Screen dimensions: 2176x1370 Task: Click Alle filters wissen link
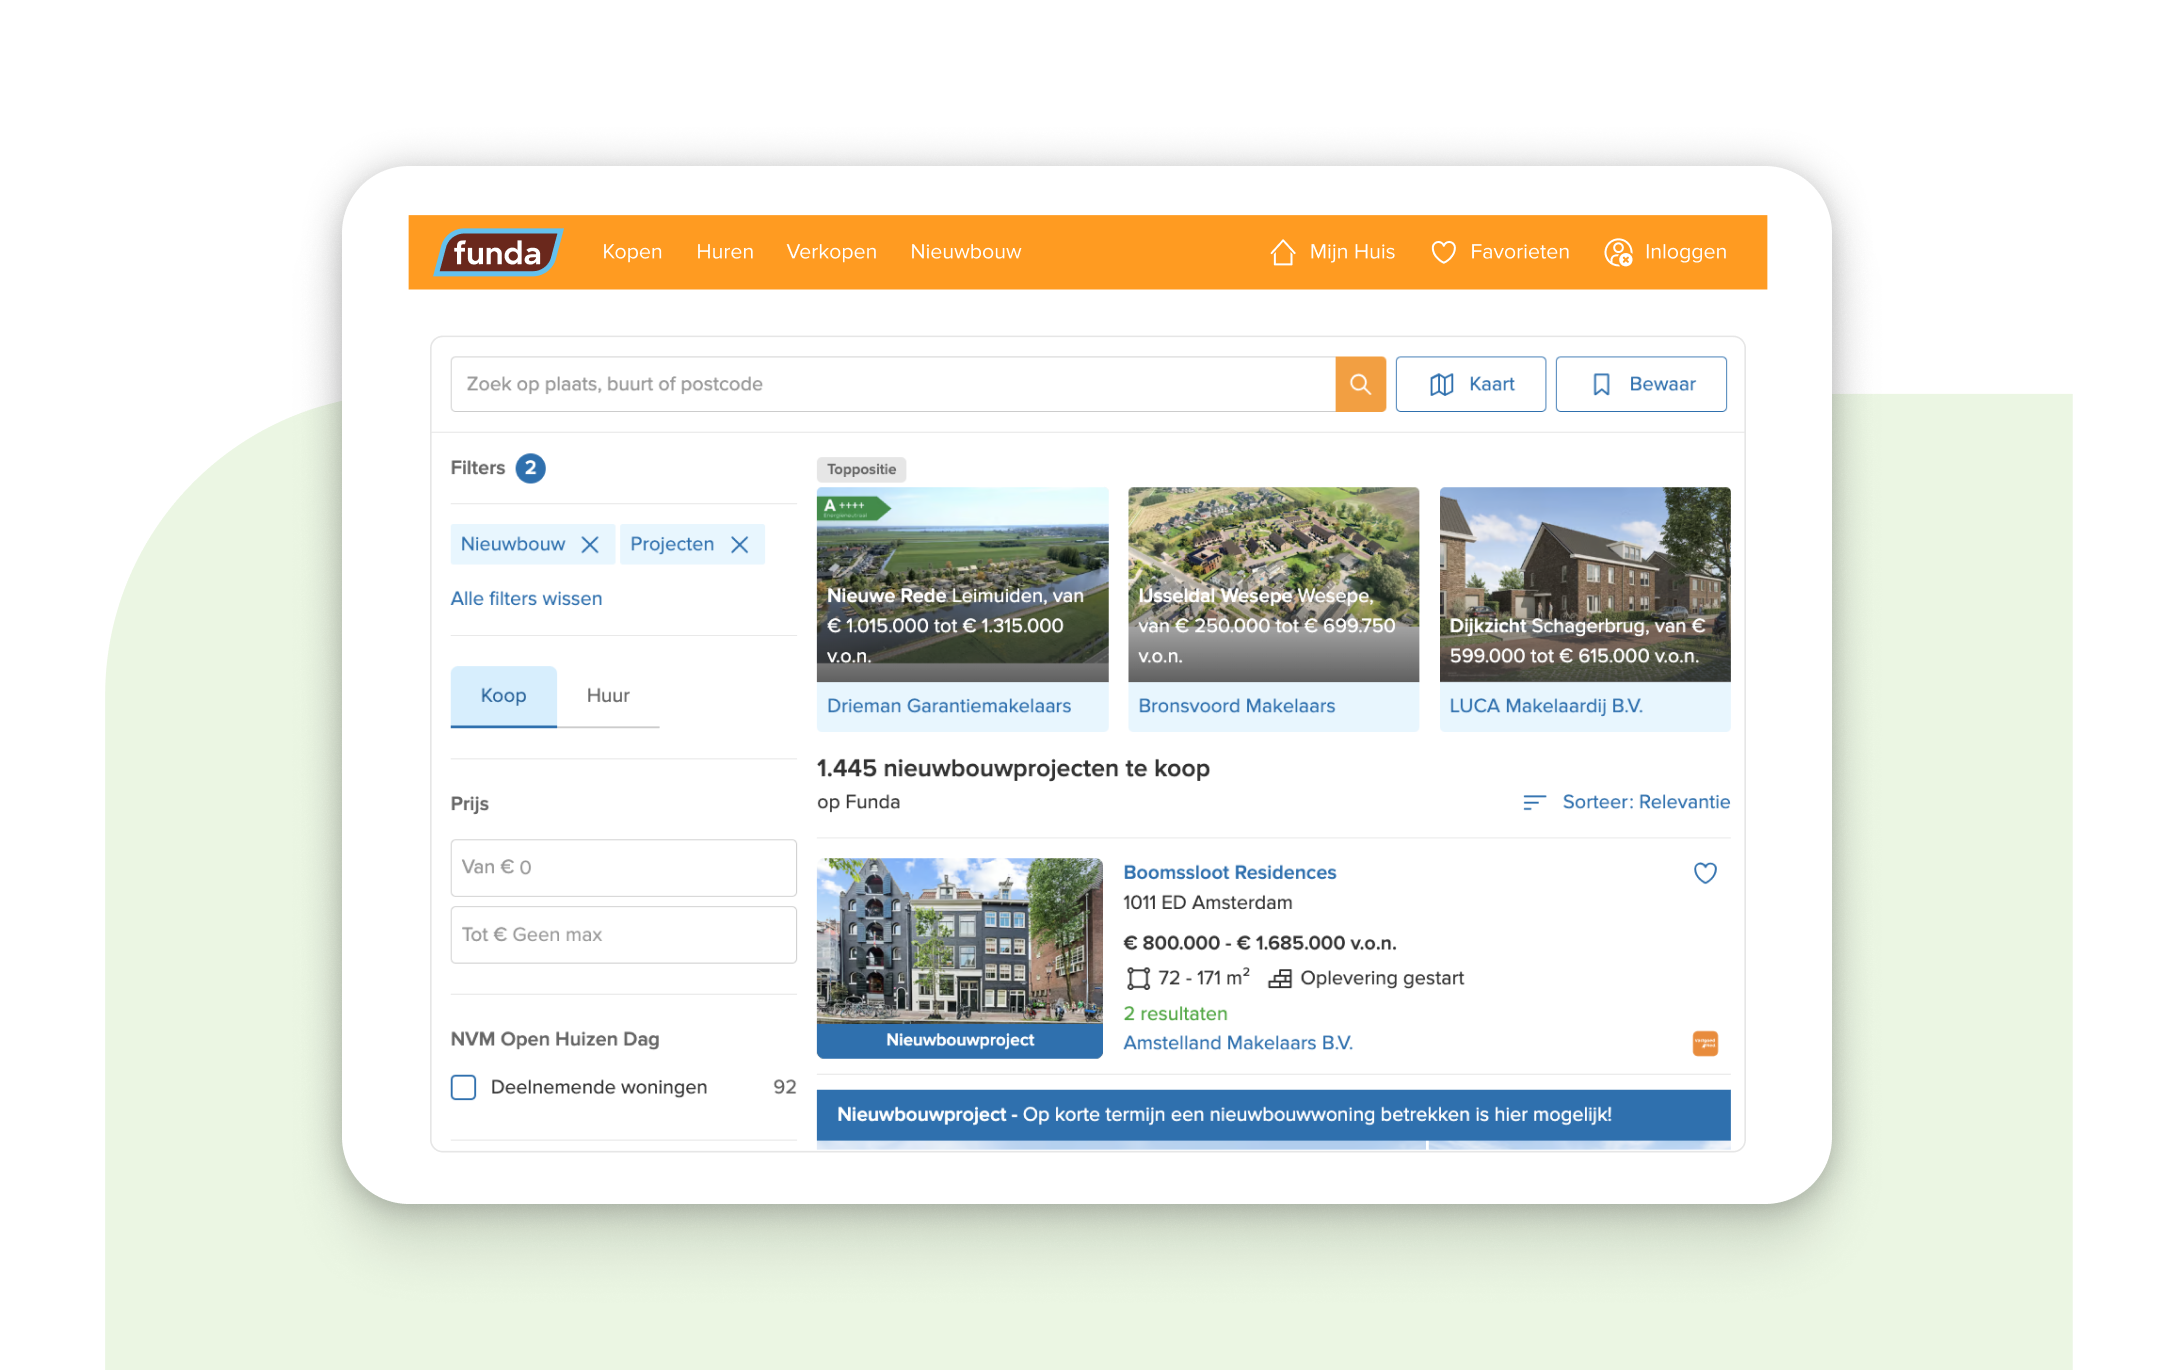pyautogui.click(x=526, y=598)
